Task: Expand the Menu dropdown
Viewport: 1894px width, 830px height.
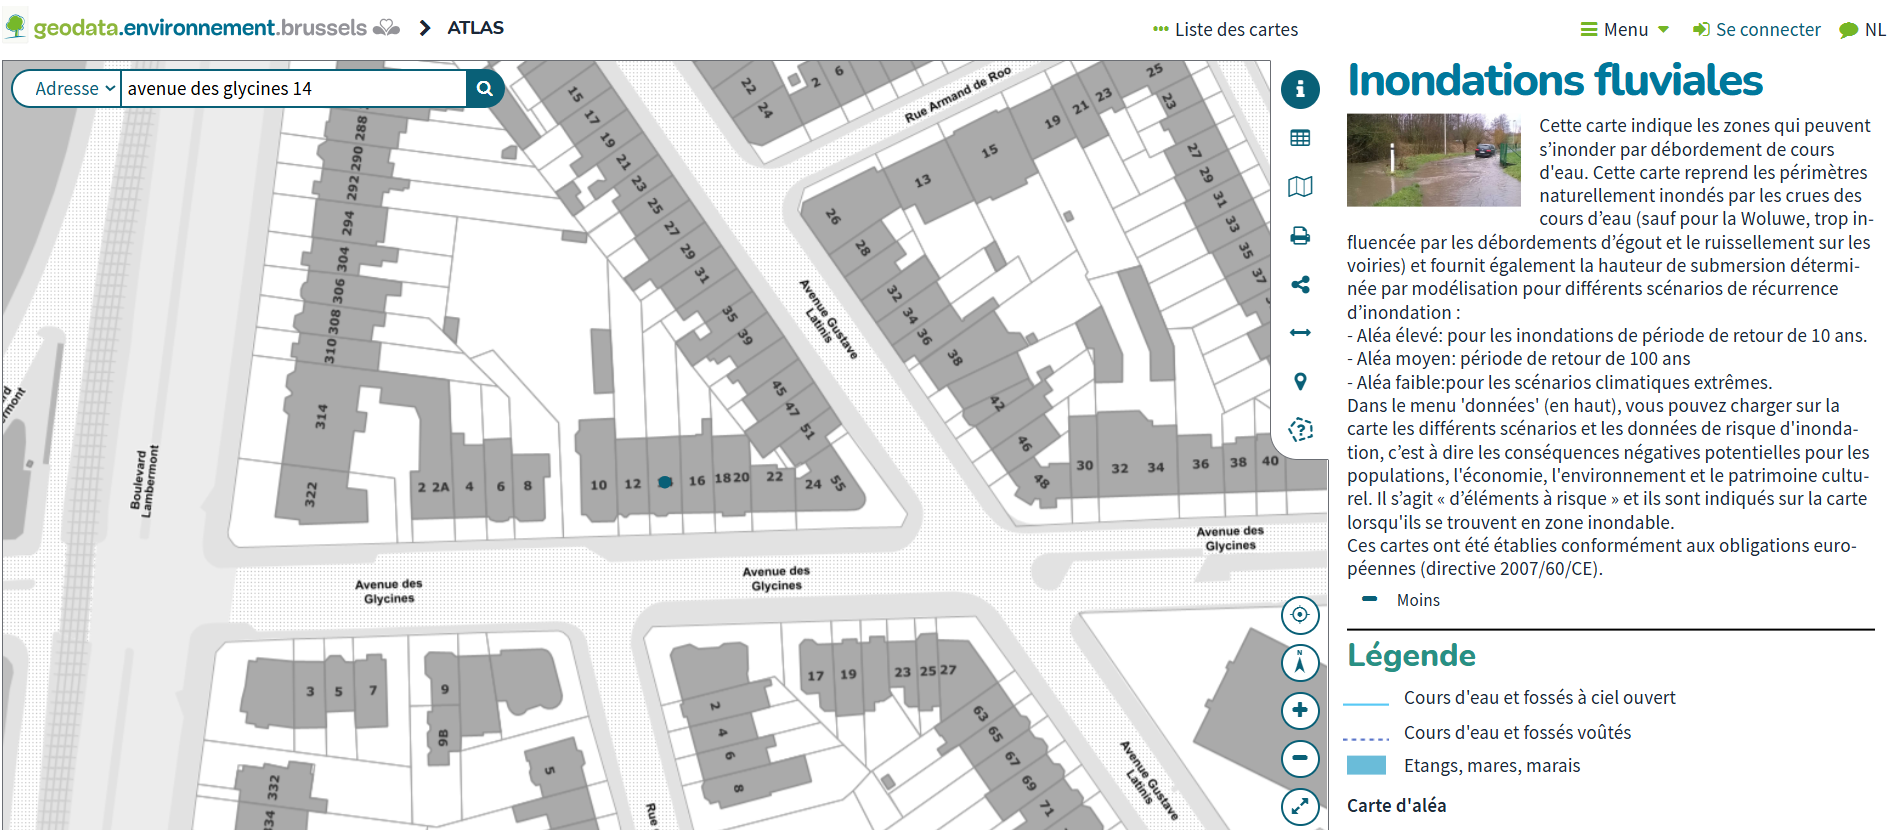Action: click(x=1625, y=30)
